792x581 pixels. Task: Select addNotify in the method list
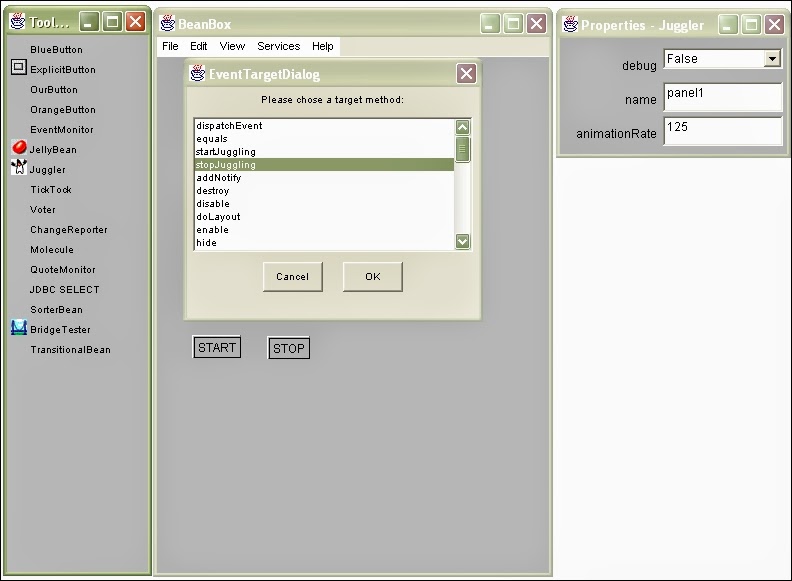pyautogui.click(x=324, y=178)
